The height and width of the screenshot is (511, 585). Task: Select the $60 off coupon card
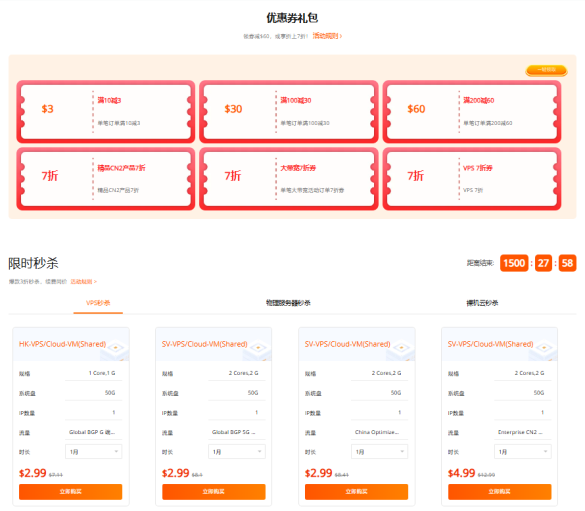point(472,112)
